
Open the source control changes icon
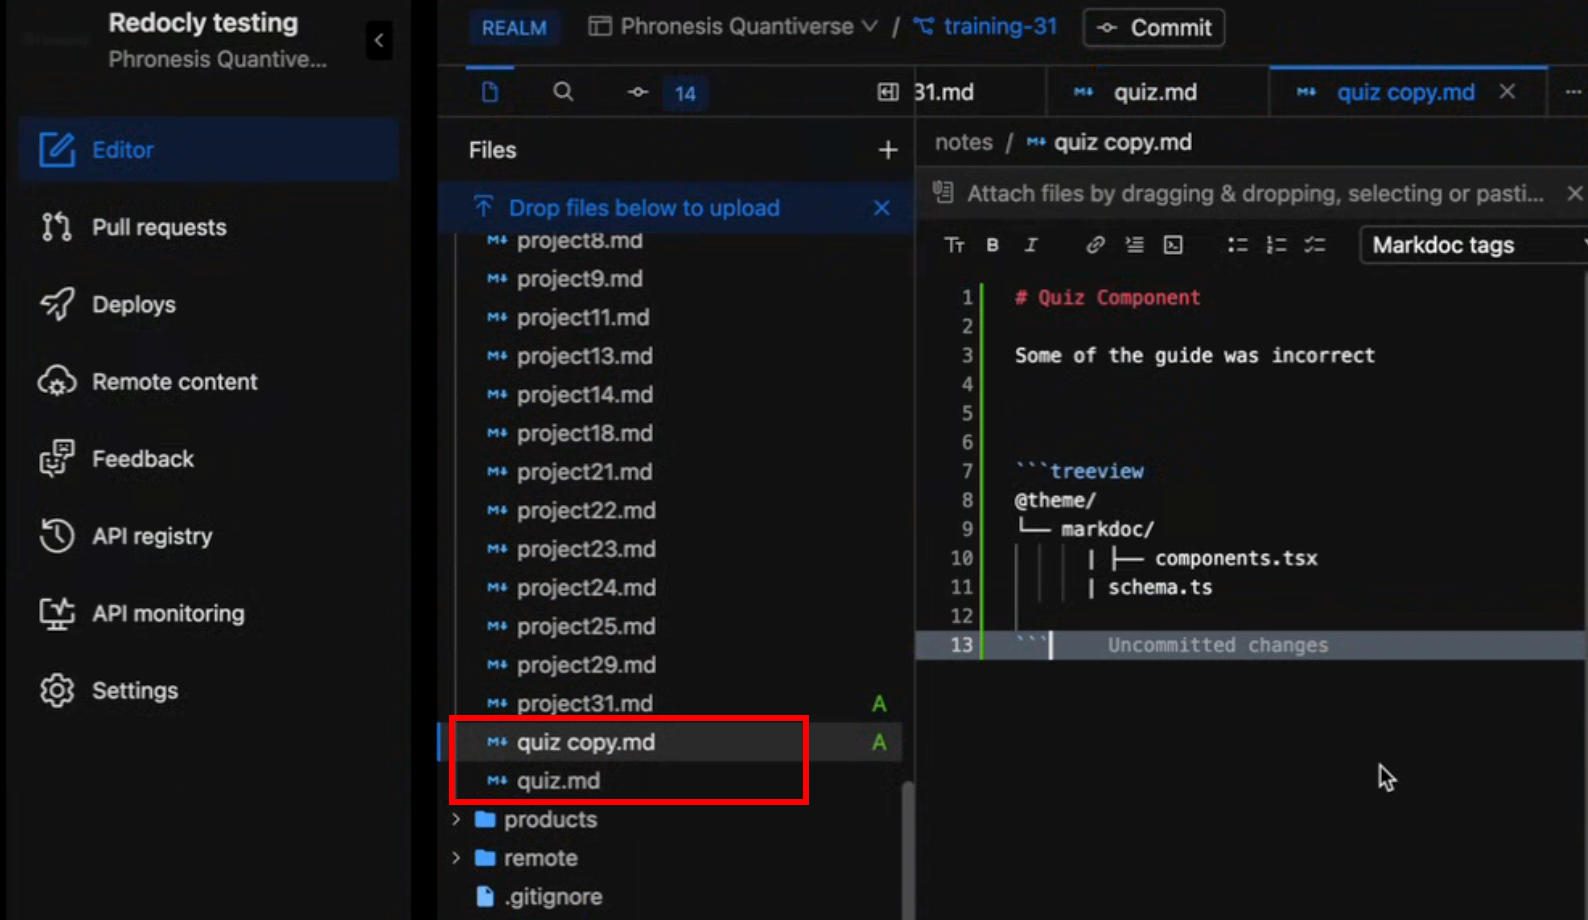637,92
